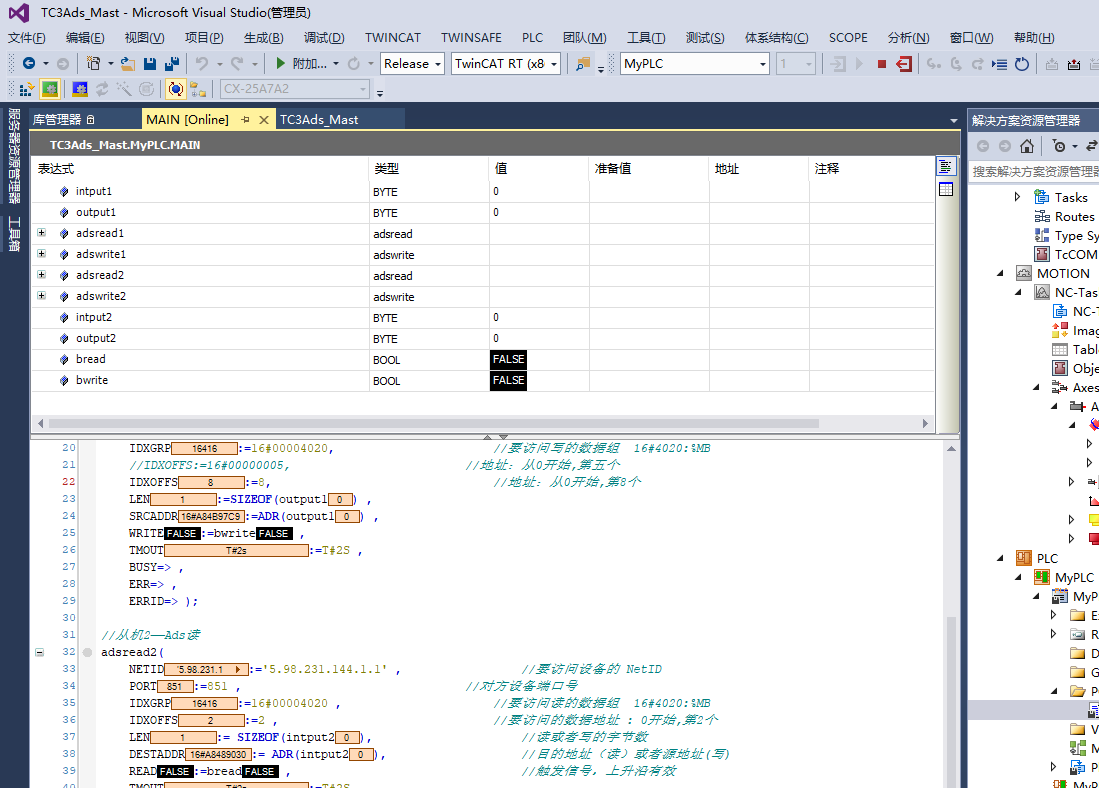Click the output2 variable row
1099x788 pixels.
pos(482,339)
